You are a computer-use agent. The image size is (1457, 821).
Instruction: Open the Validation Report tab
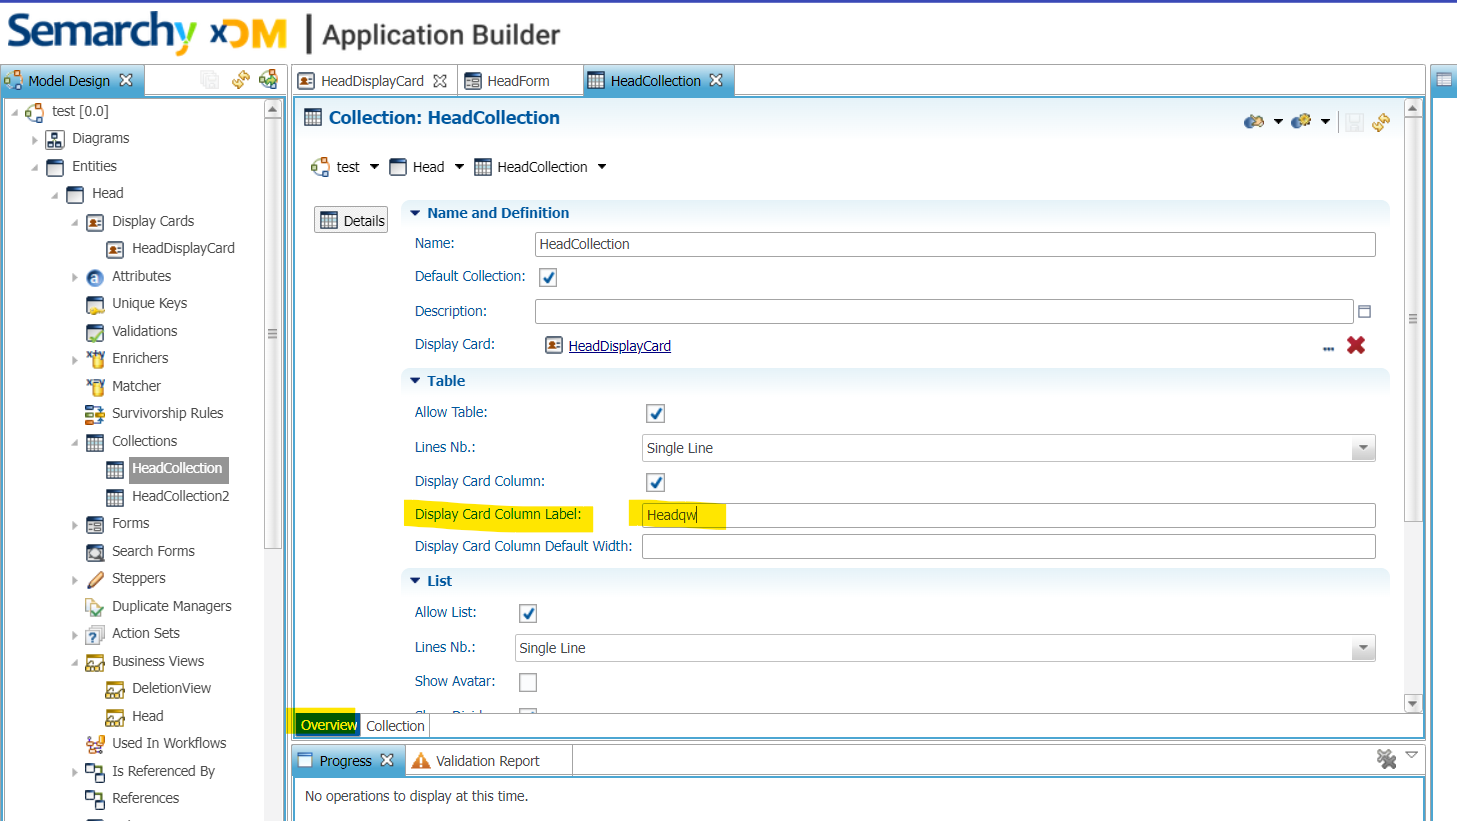488,761
